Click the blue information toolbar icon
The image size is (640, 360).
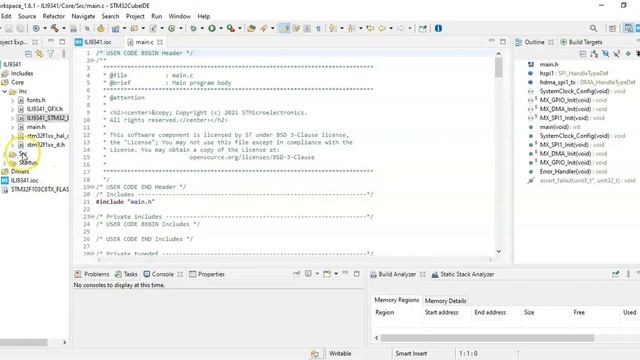[438, 28]
